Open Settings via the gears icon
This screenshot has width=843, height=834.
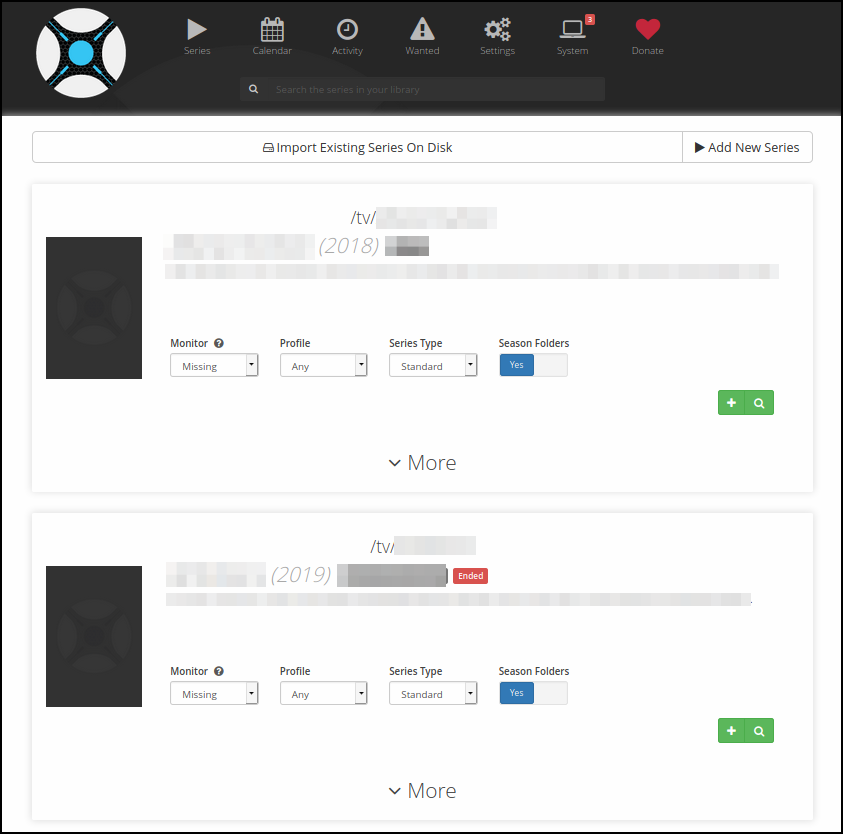pos(496,29)
